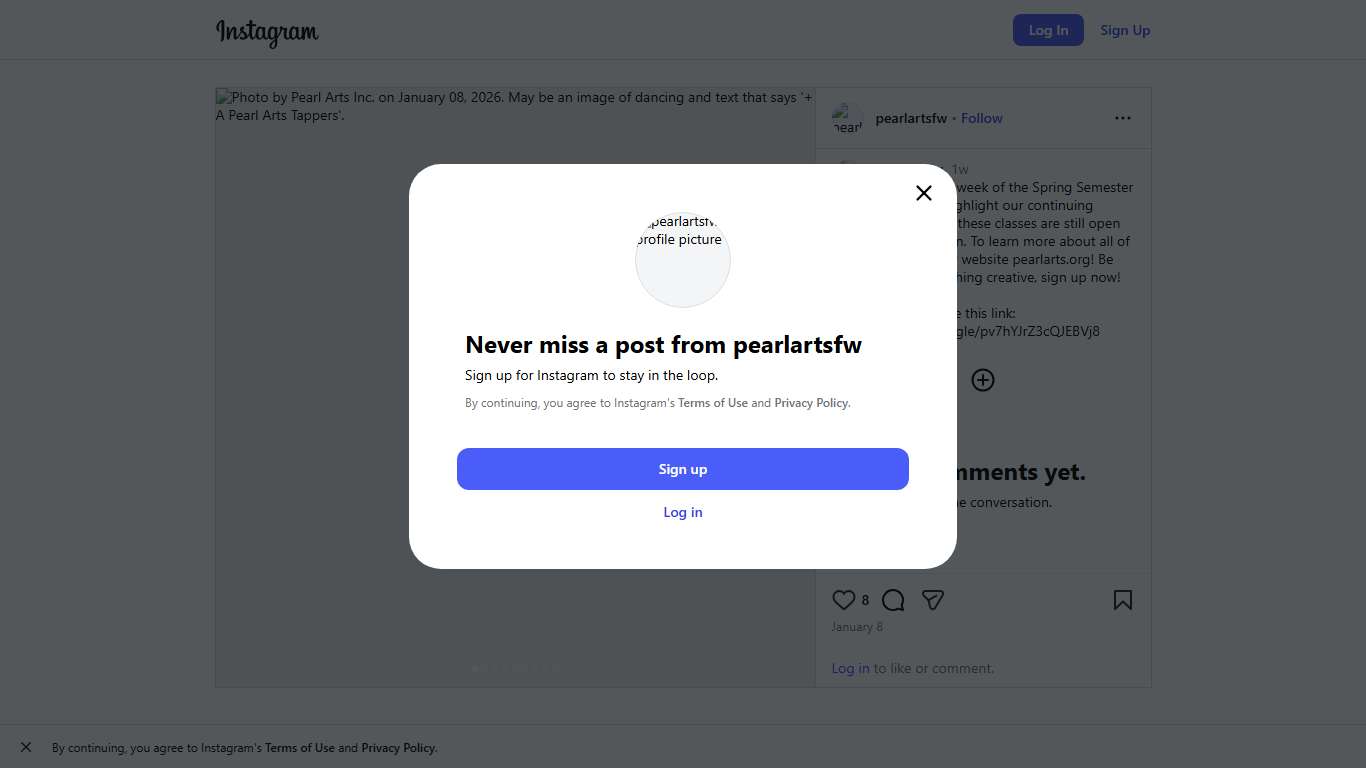Viewport: 1366px width, 768px height.
Task: Click the Instagram logo
Action: pyautogui.click(x=267, y=32)
